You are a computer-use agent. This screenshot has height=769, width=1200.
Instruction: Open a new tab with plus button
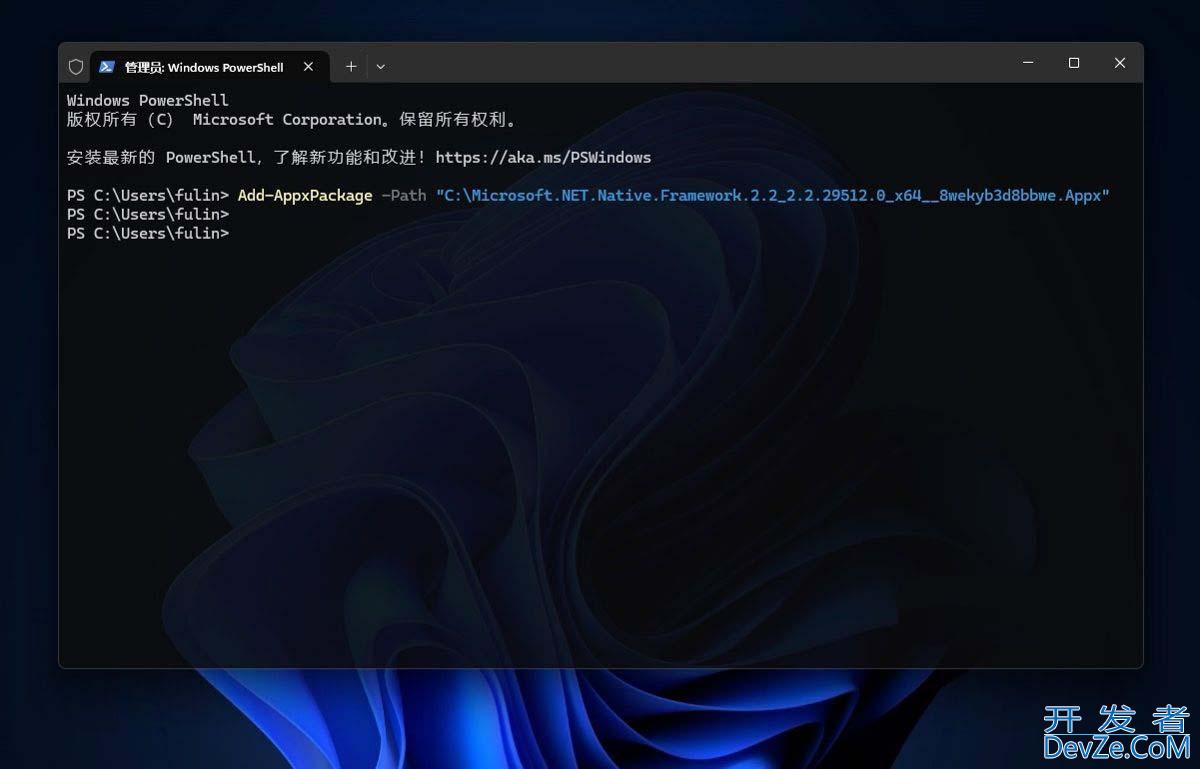pos(351,67)
